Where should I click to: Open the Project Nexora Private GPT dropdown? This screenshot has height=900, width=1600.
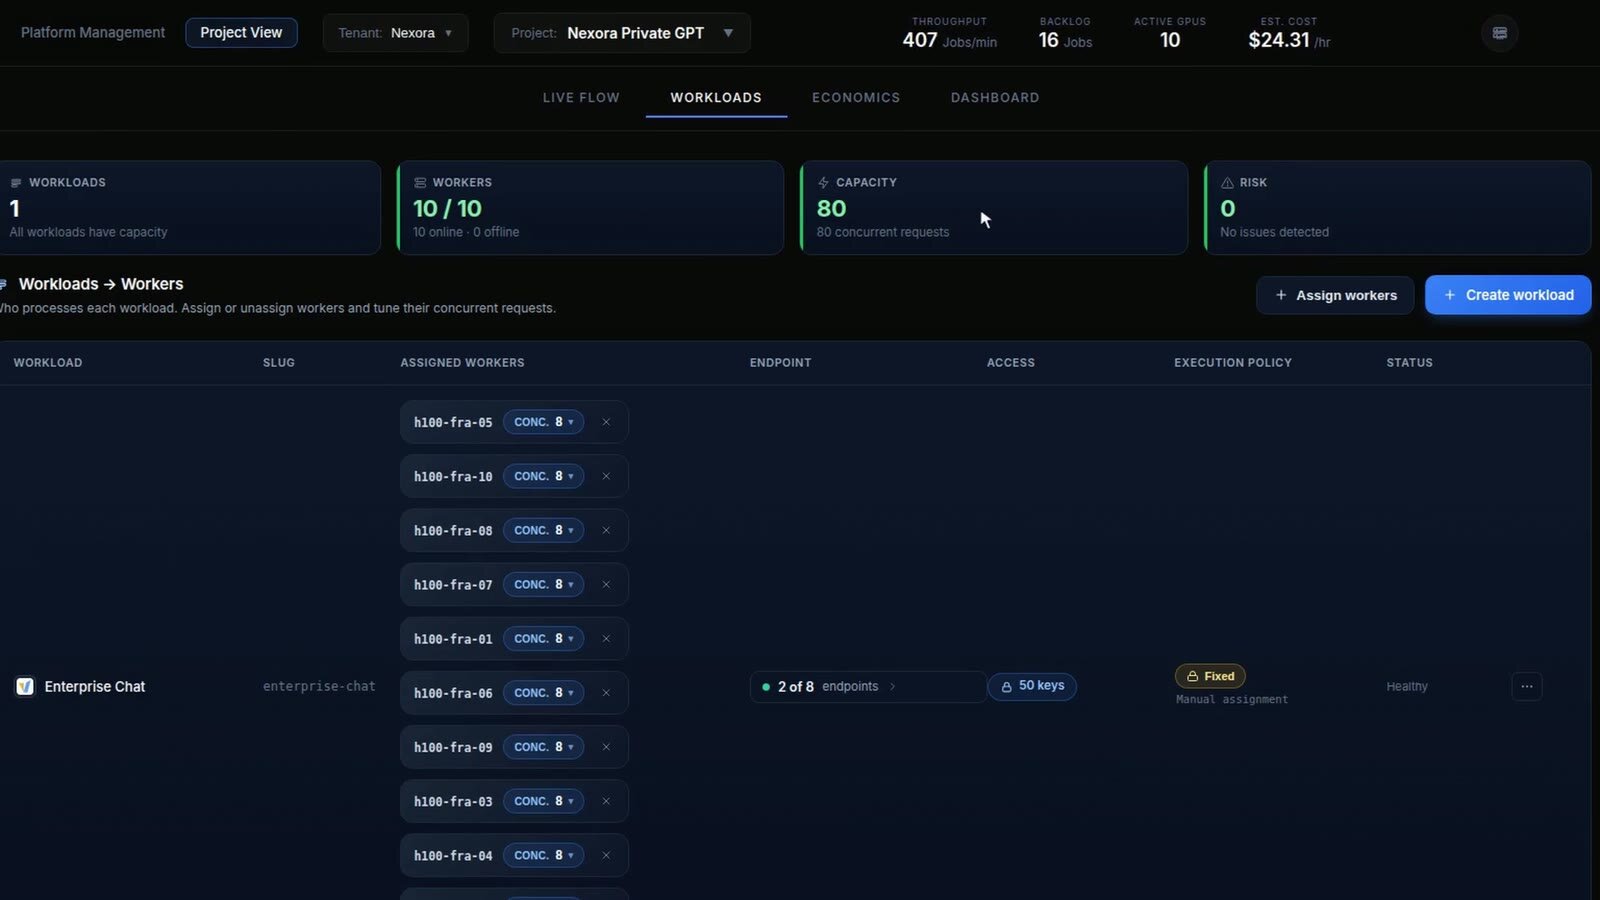pos(622,33)
